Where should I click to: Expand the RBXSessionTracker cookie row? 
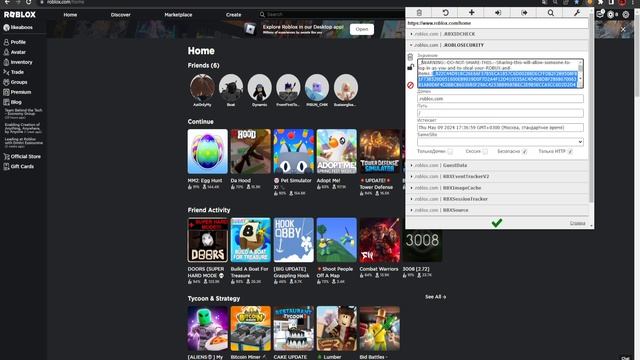(498, 199)
